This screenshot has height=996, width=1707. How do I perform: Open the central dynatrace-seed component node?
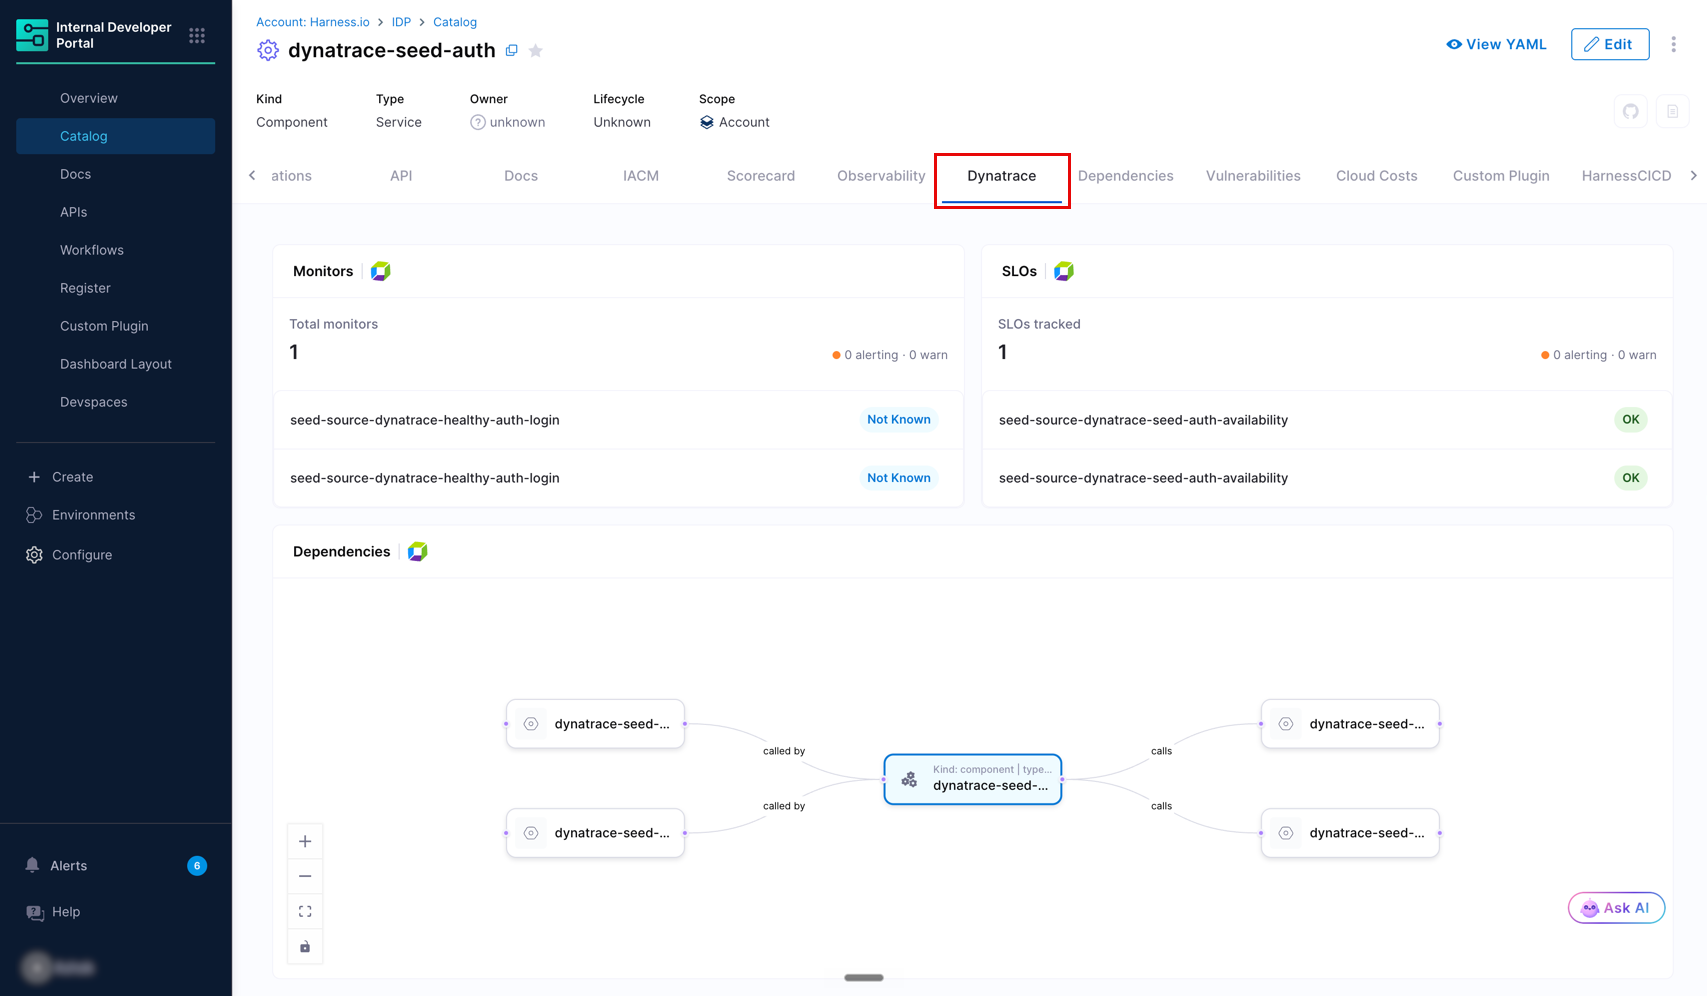[972, 779]
